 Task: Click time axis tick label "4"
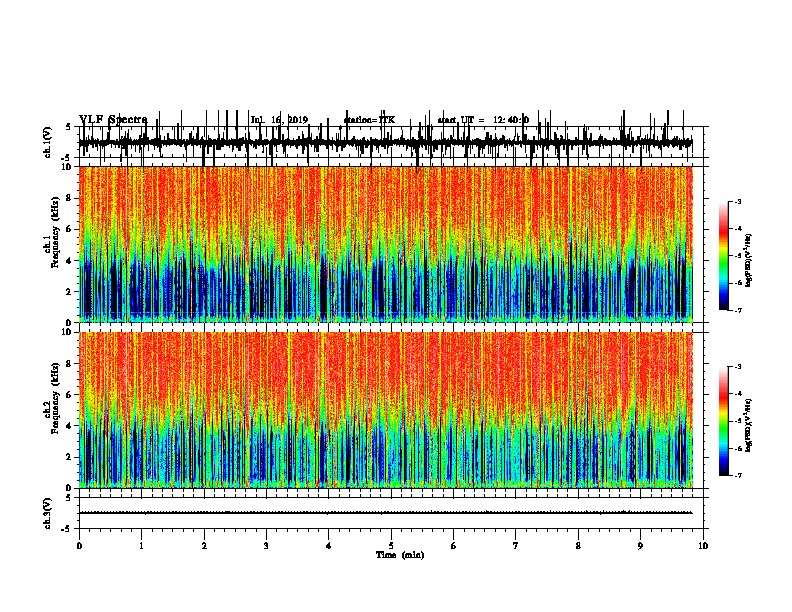pos(329,546)
